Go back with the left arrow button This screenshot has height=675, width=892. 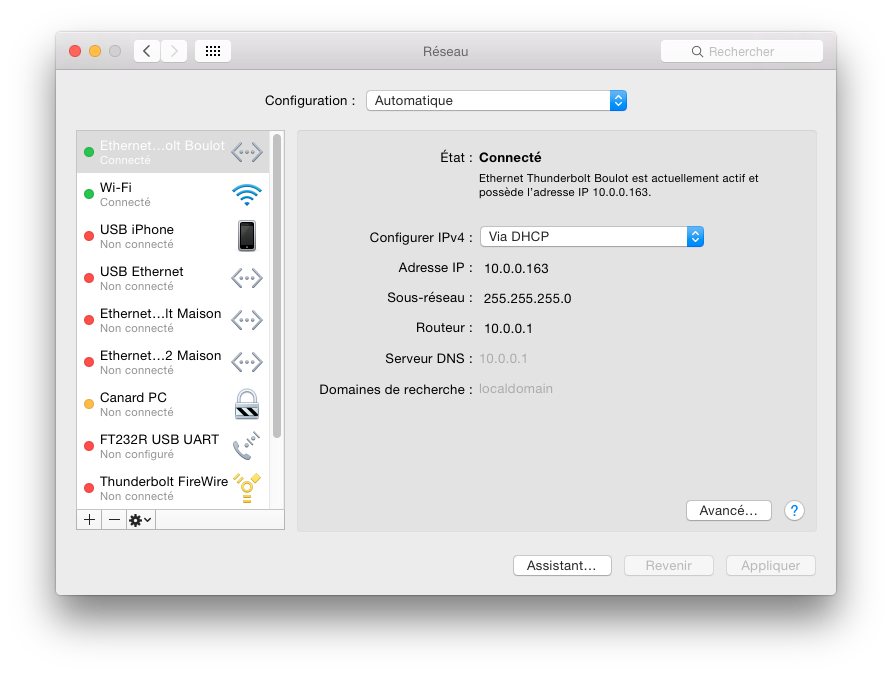(x=147, y=51)
